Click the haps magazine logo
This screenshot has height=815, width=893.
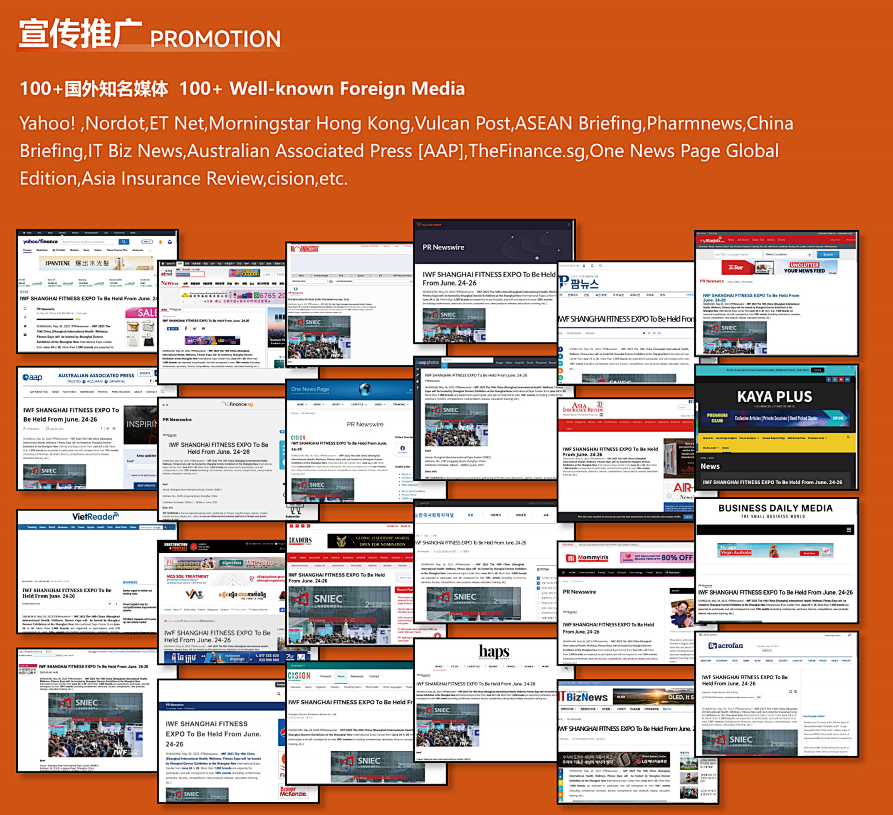pos(494,651)
